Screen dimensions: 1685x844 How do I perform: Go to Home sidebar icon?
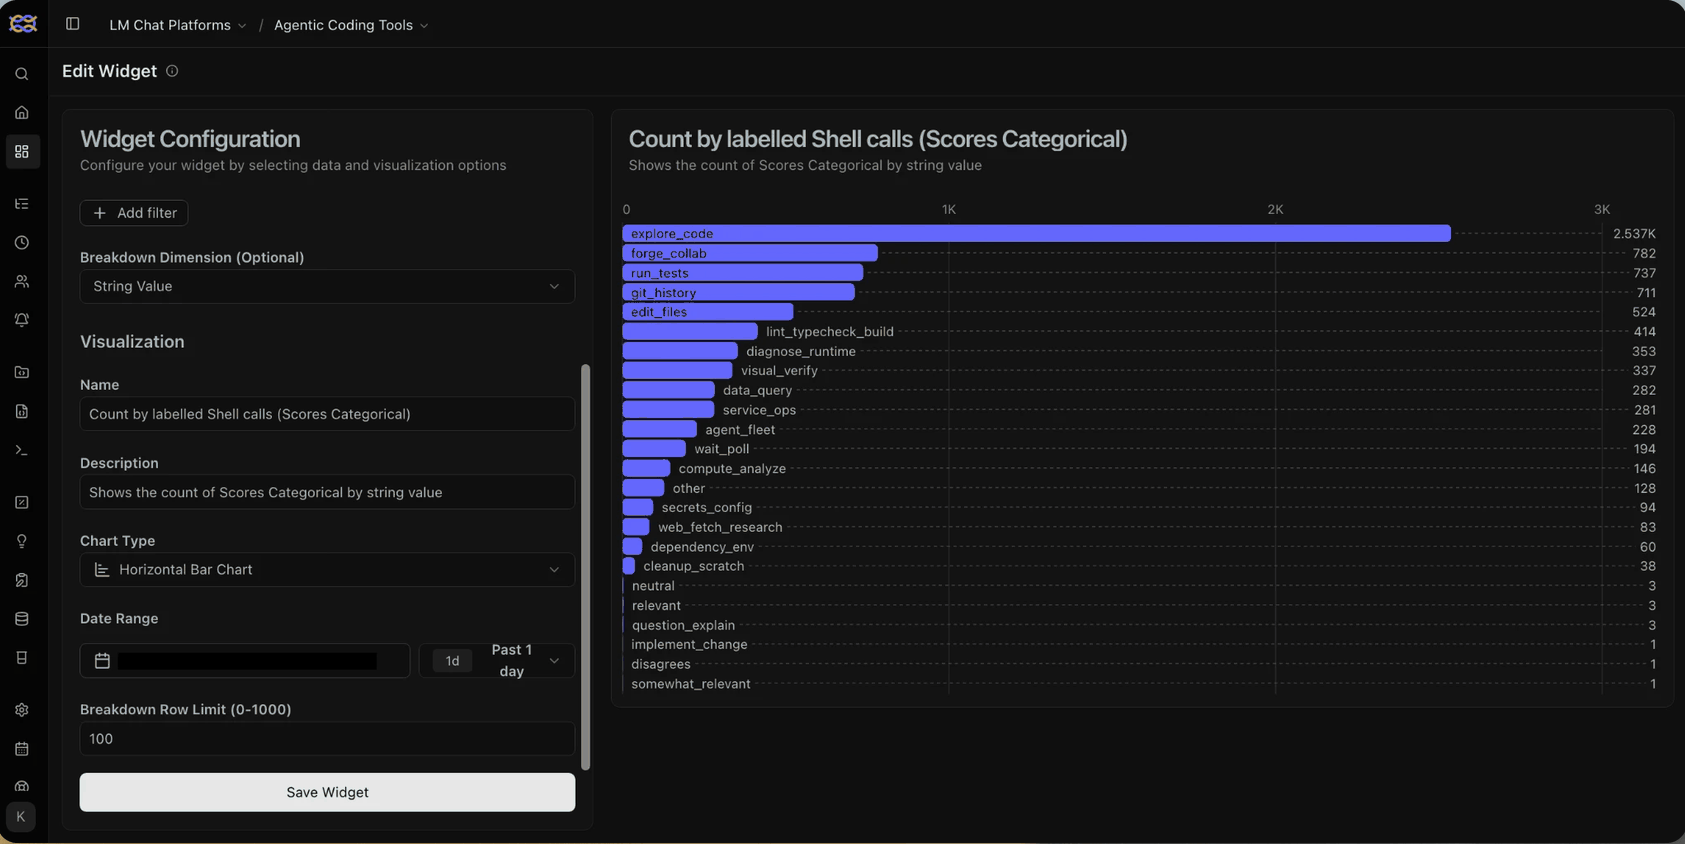(x=22, y=113)
